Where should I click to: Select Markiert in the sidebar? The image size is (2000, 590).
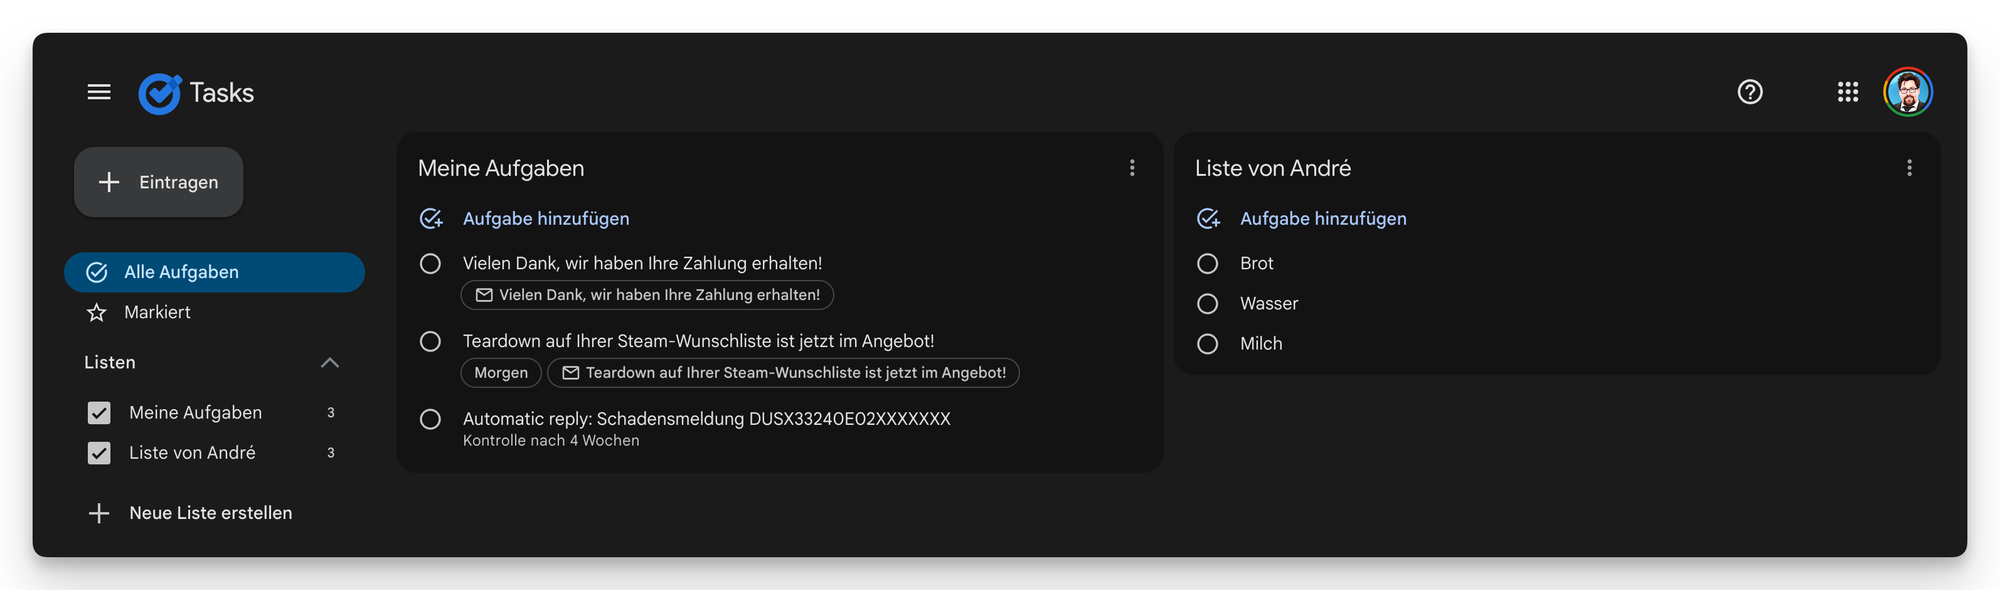[x=214, y=312]
